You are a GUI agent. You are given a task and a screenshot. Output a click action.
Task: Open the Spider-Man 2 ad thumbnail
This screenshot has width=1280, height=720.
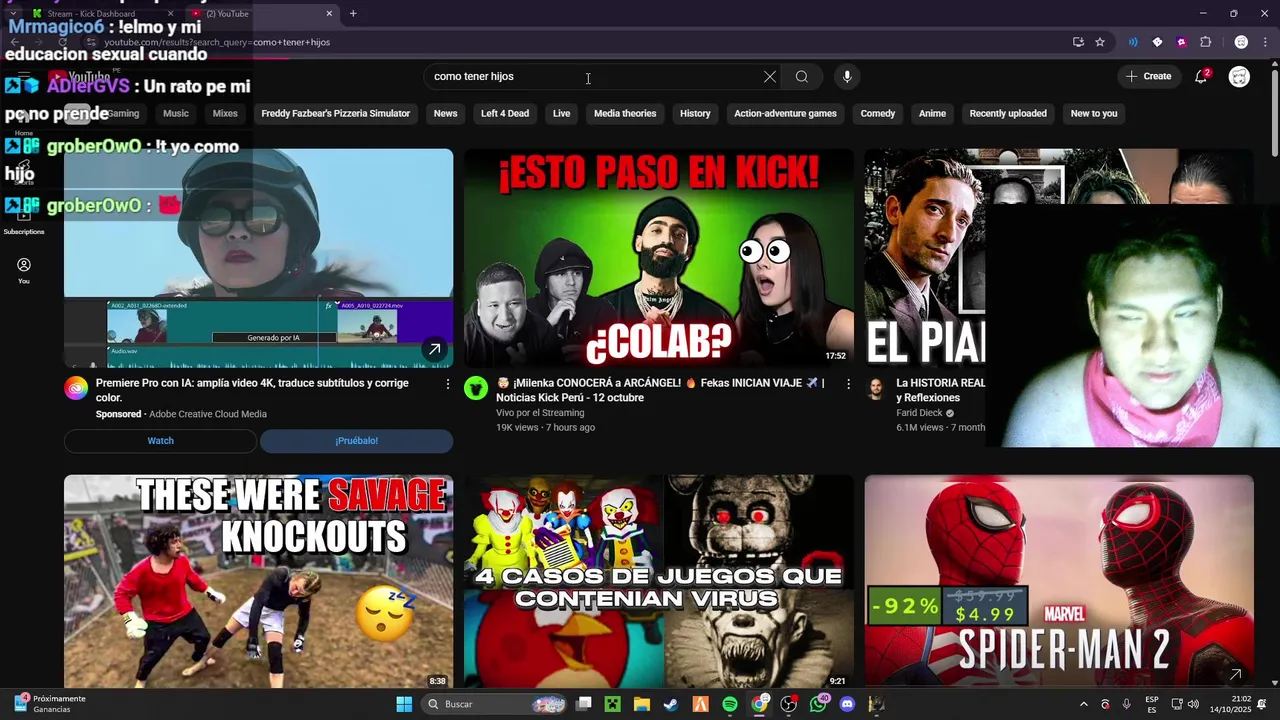point(1059,581)
